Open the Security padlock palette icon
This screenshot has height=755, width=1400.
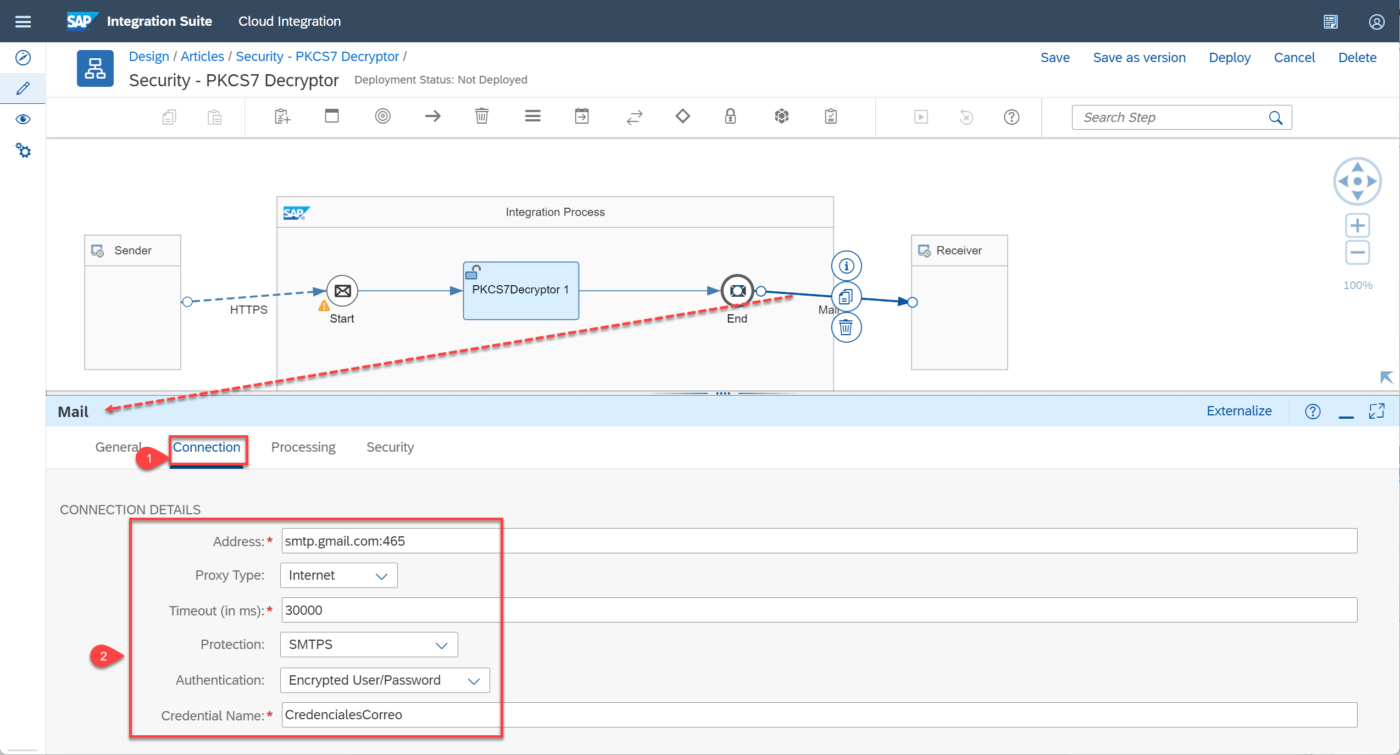731,116
